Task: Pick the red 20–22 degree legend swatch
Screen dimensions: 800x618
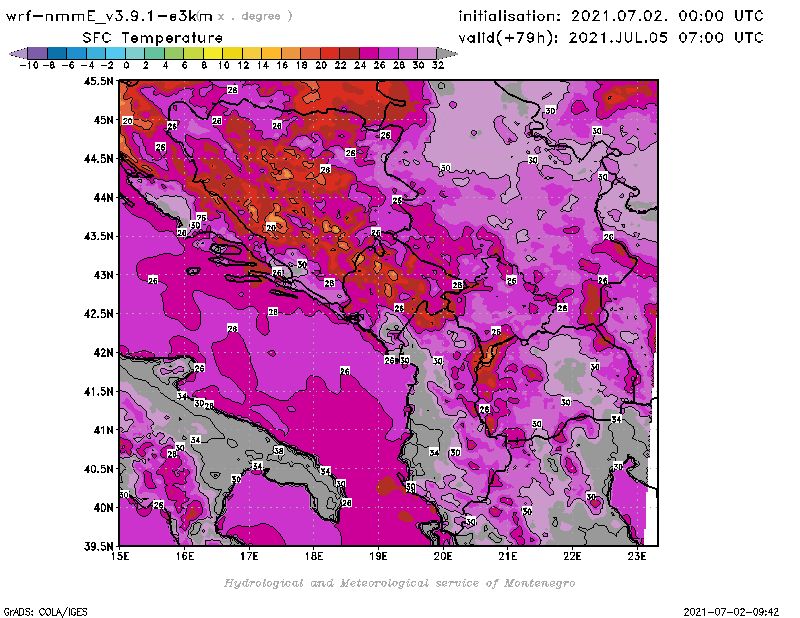Action: coord(330,53)
